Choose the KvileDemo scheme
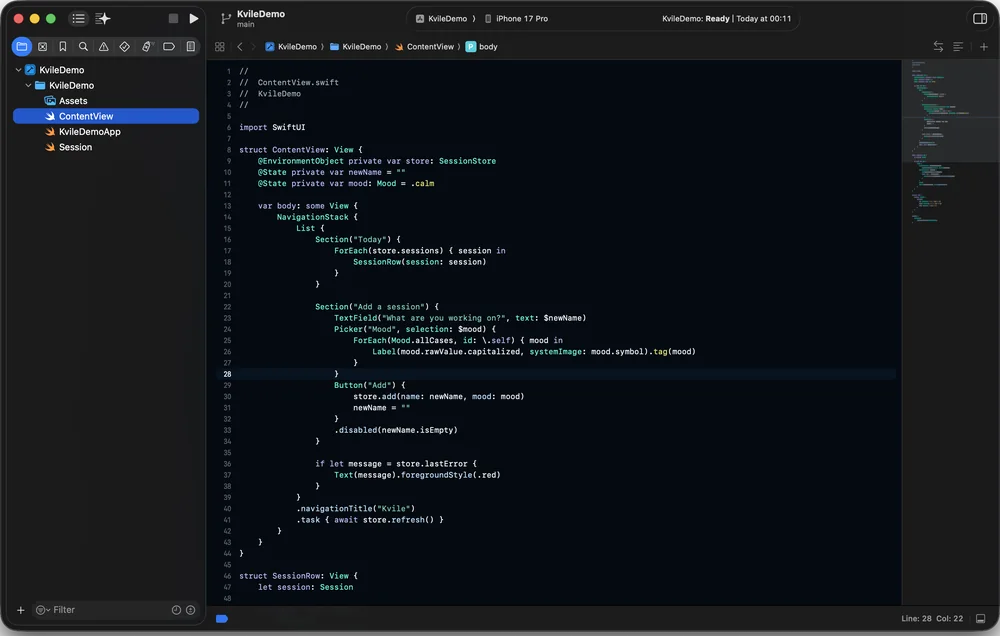 coord(442,18)
